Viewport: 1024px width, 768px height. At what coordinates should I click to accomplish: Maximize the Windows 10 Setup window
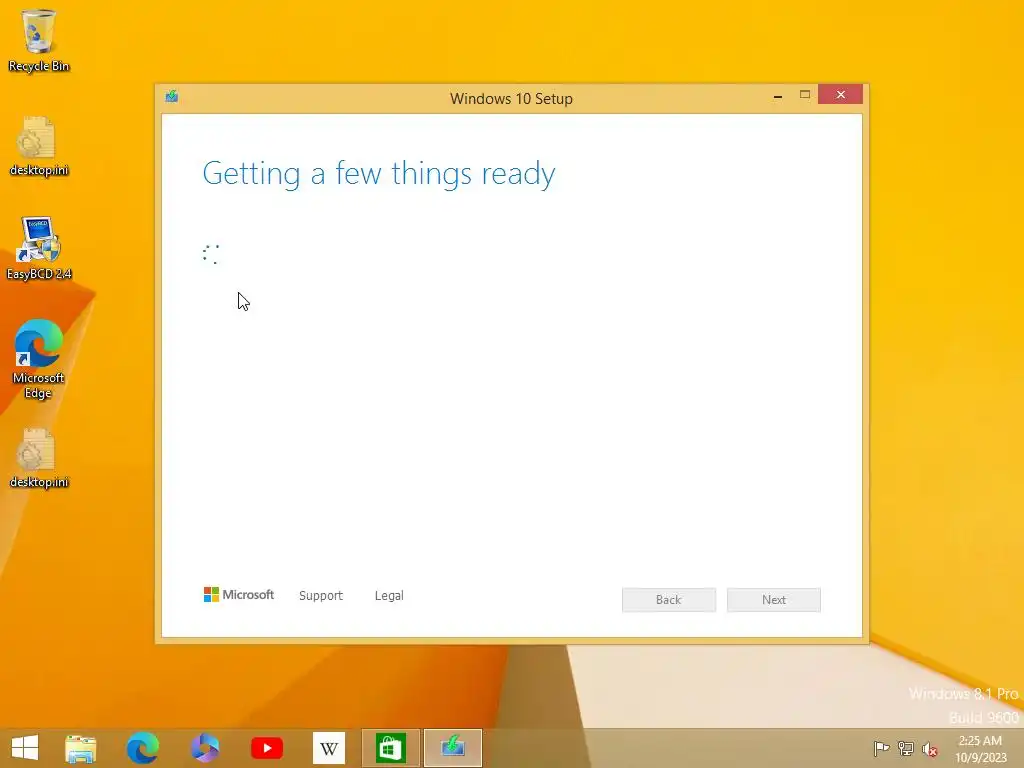click(x=805, y=95)
